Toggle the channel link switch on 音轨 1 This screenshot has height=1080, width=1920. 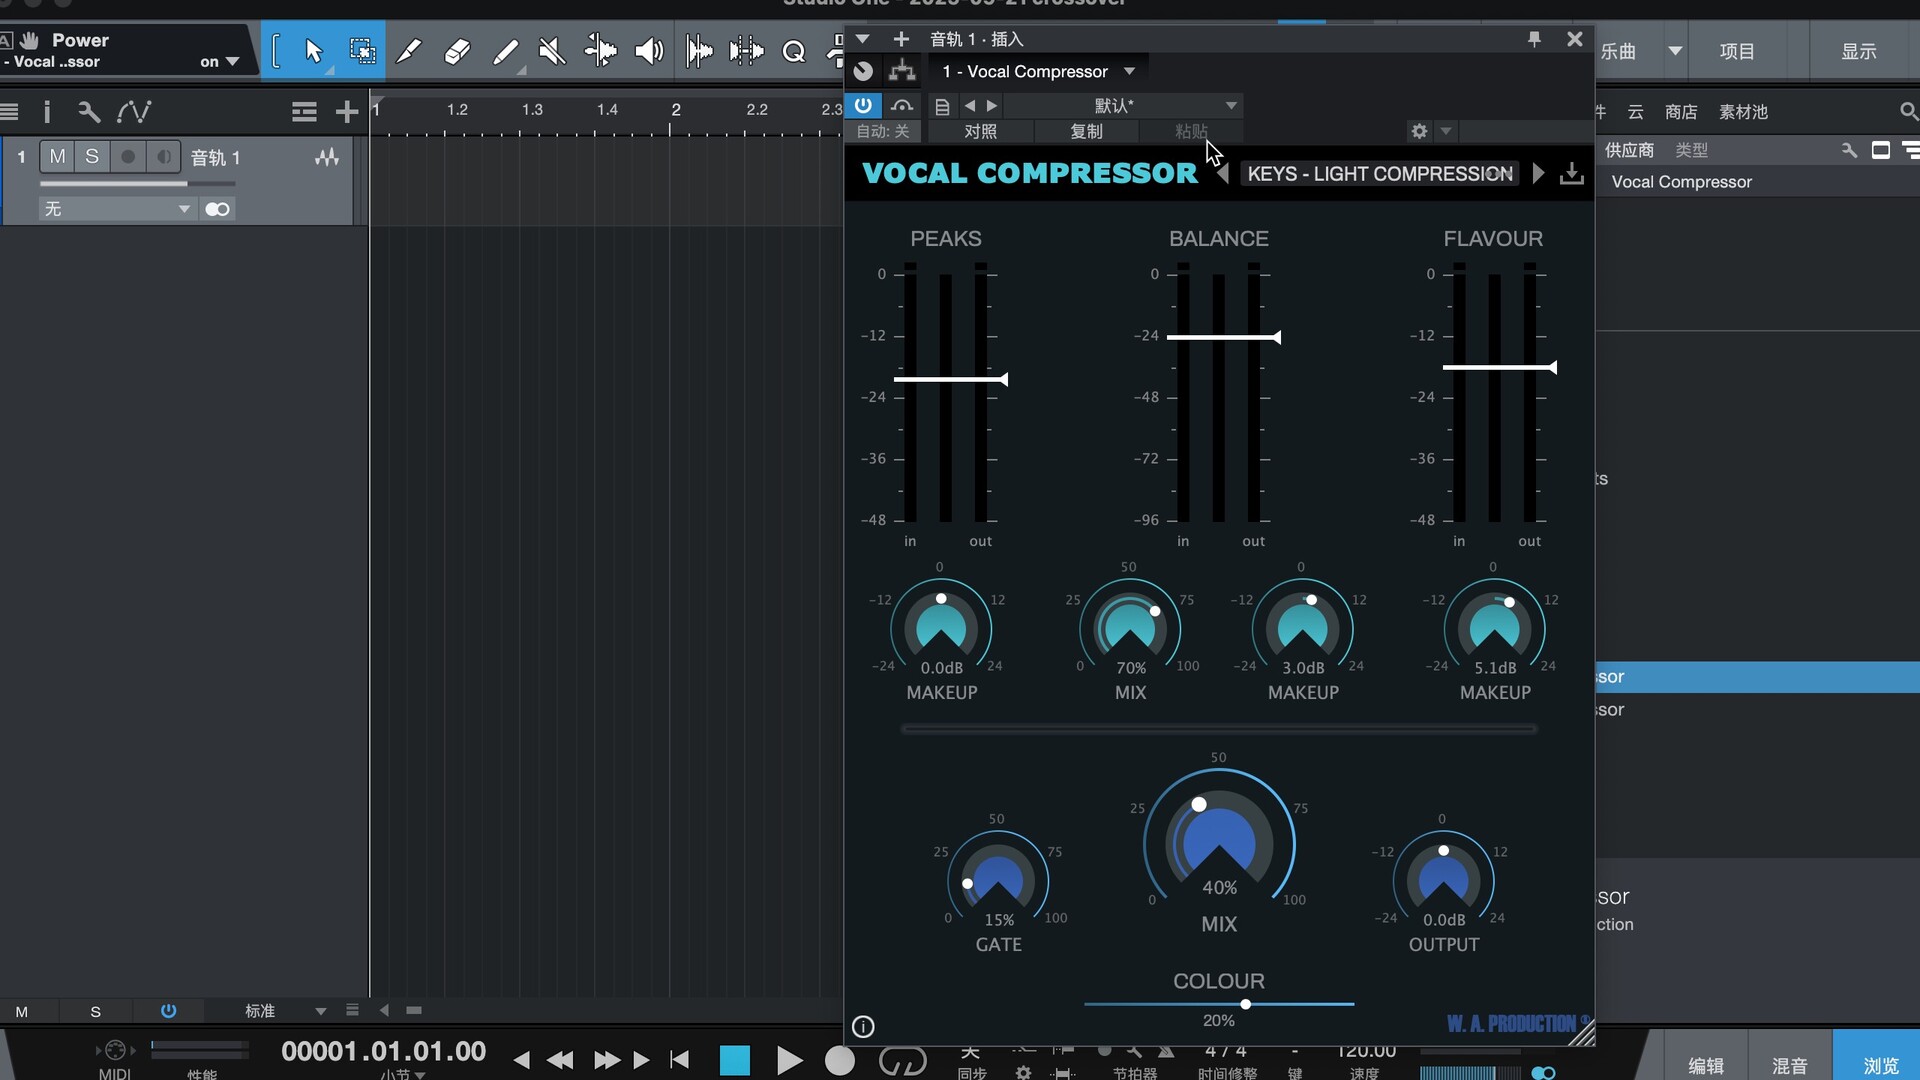pyautogui.click(x=217, y=209)
